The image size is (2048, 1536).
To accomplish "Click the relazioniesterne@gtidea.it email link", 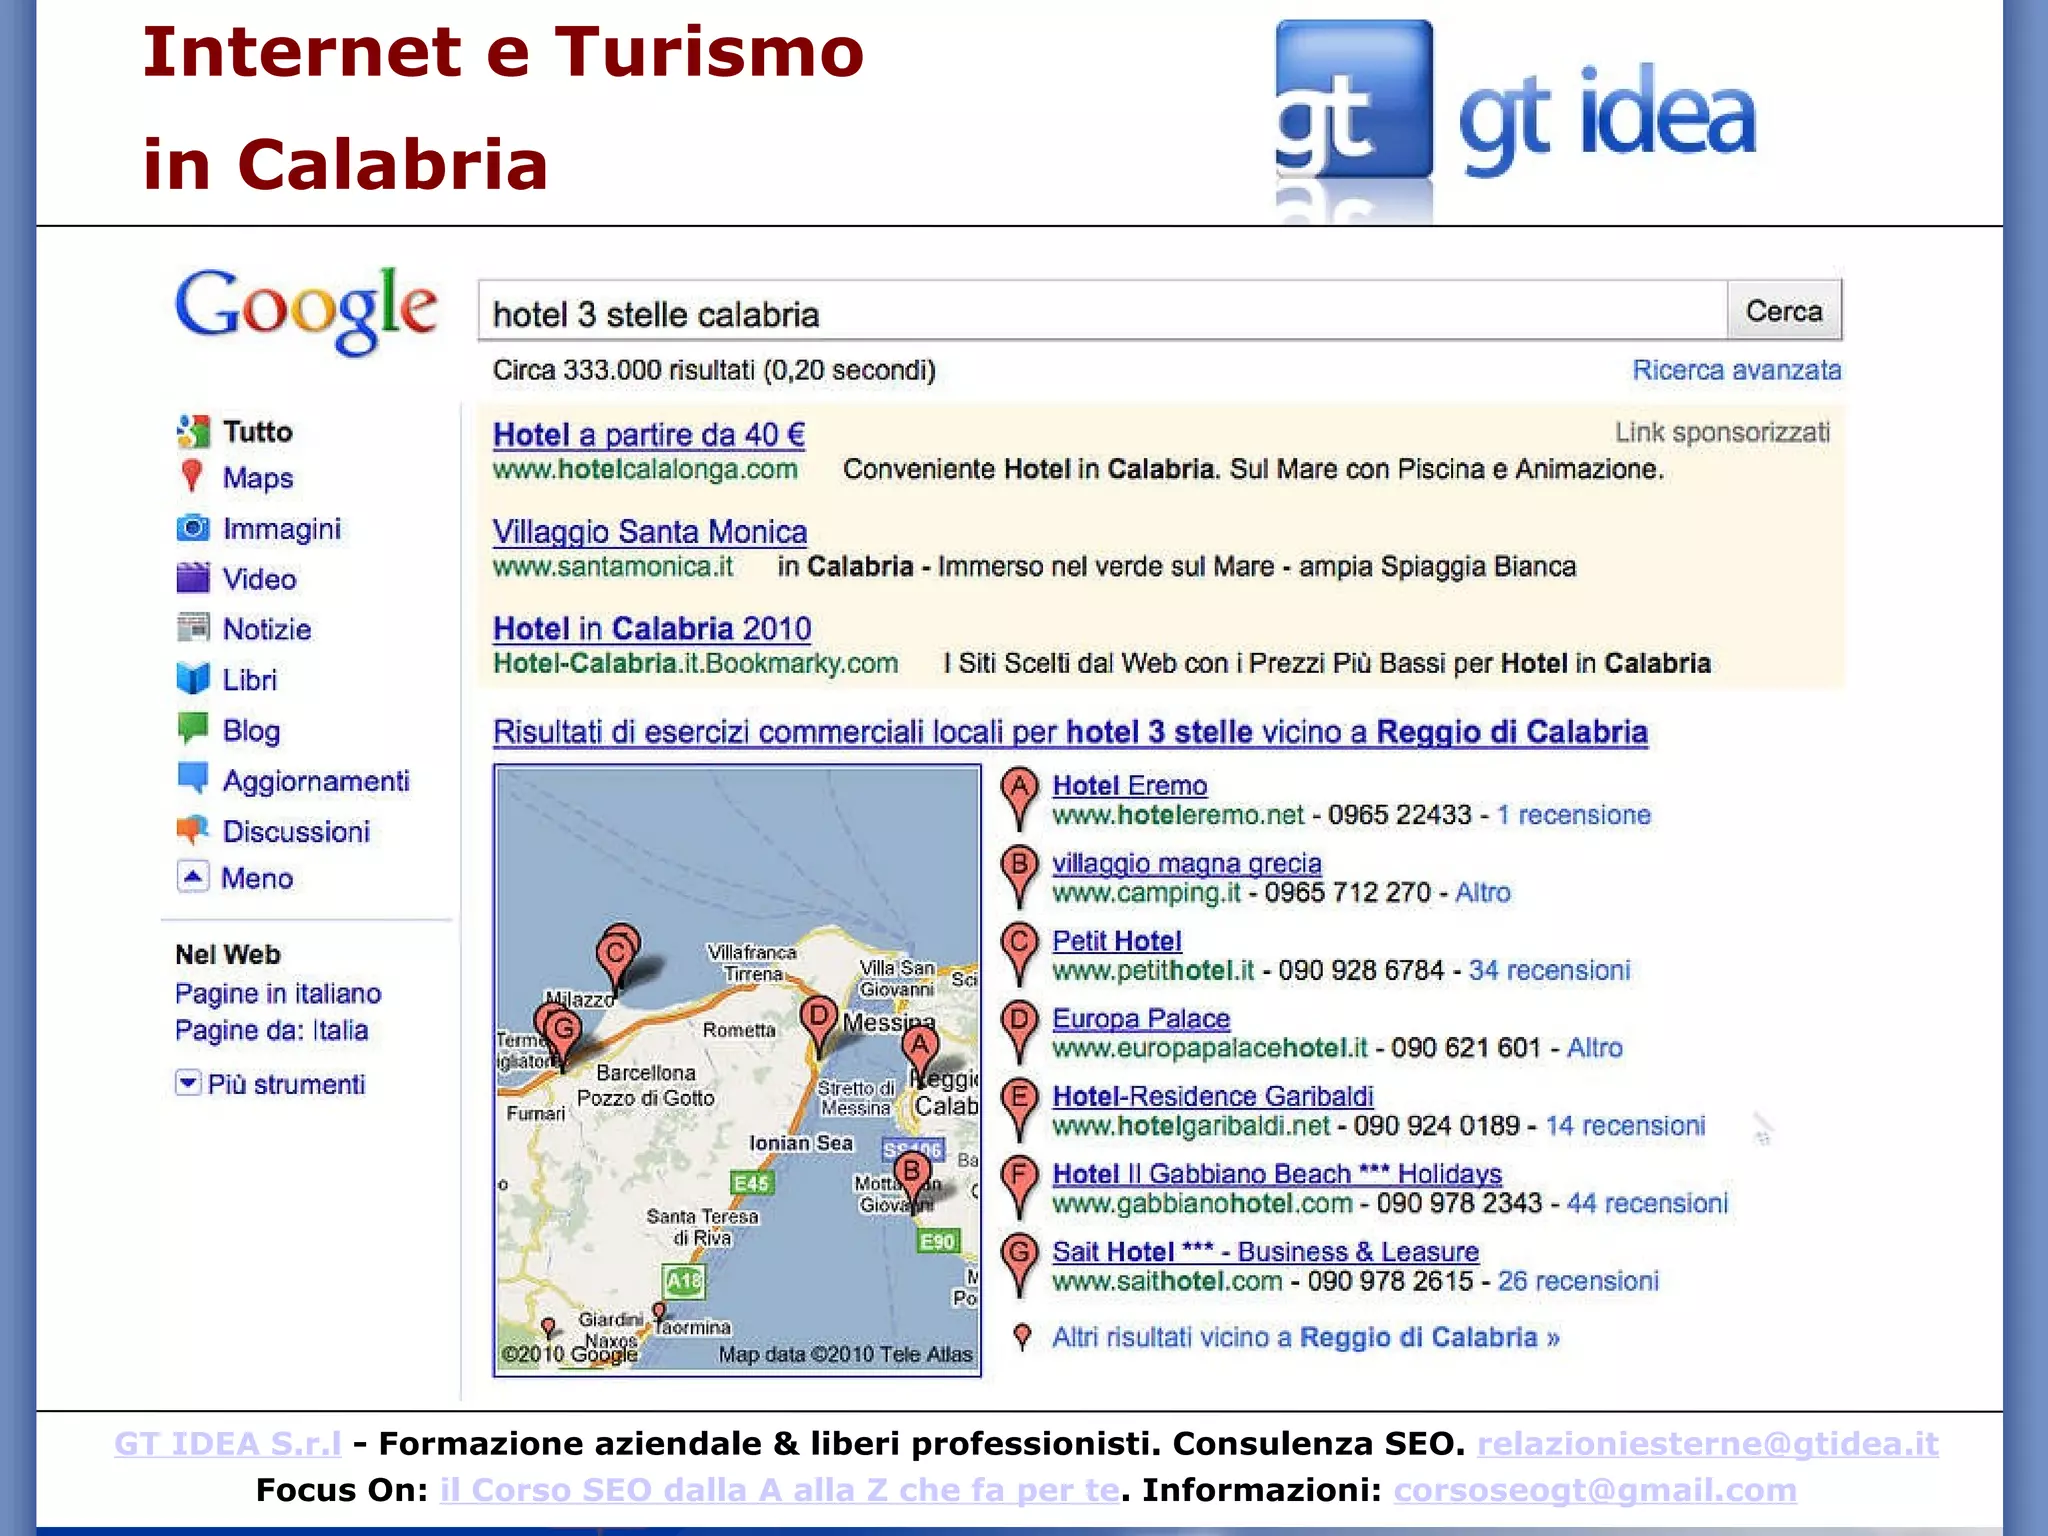I will 1708,1443.
